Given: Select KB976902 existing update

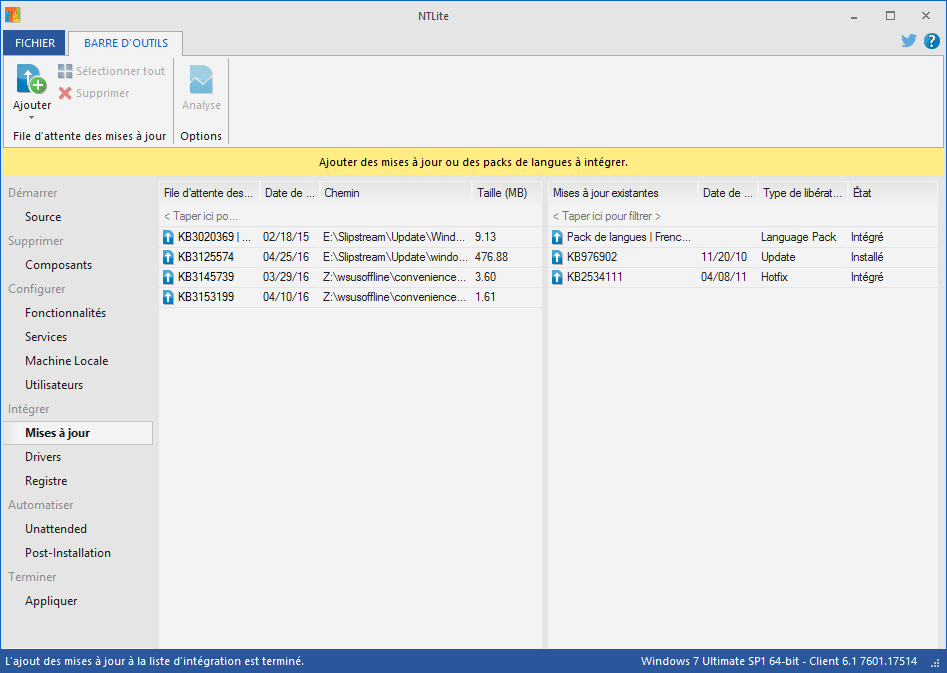Looking at the screenshot, I should tap(592, 257).
